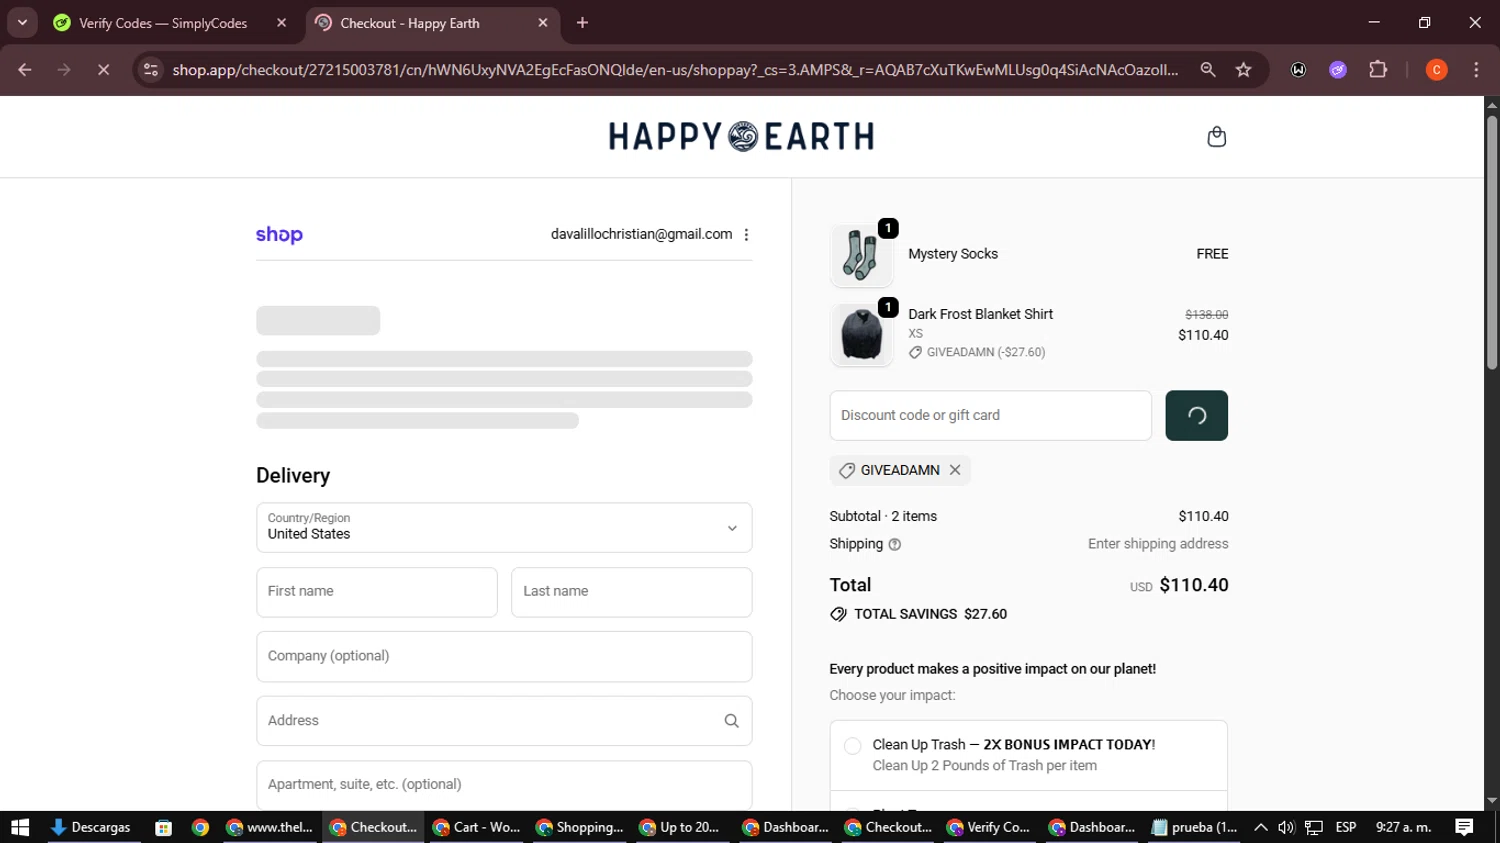
Task: Click the Happy Earth logo
Action: point(741,136)
